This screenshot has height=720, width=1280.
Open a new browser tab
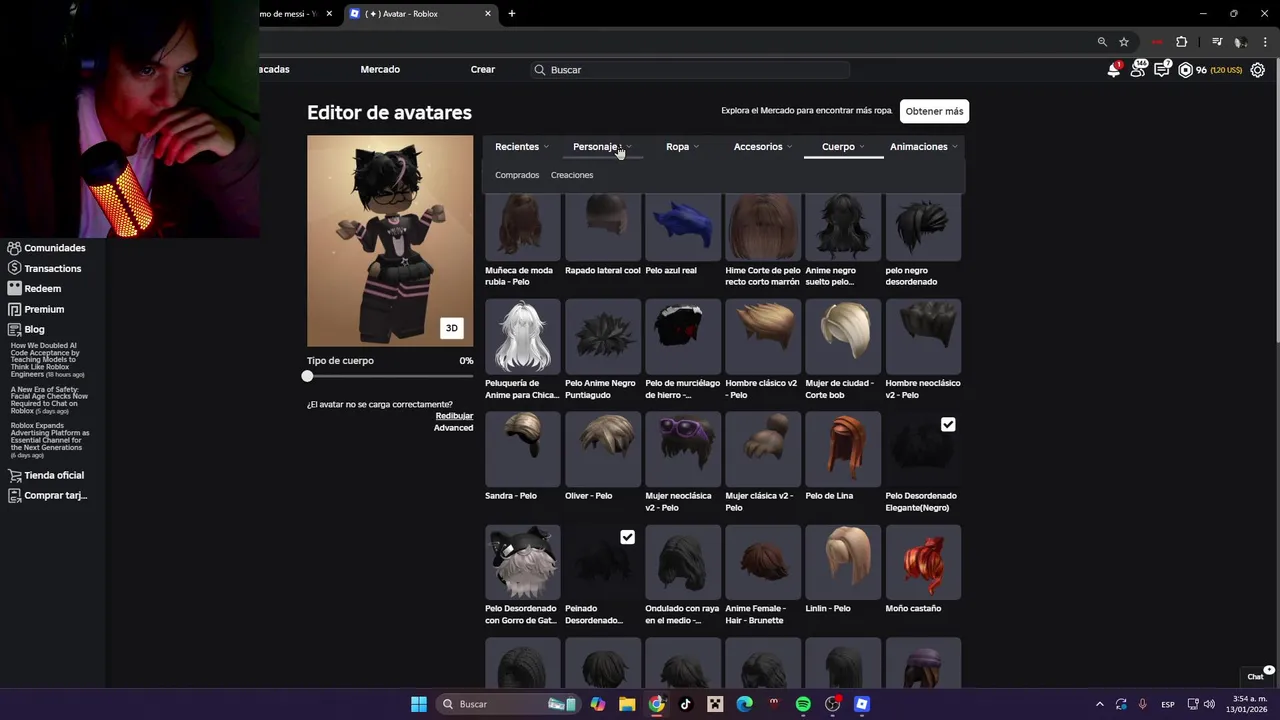512,14
